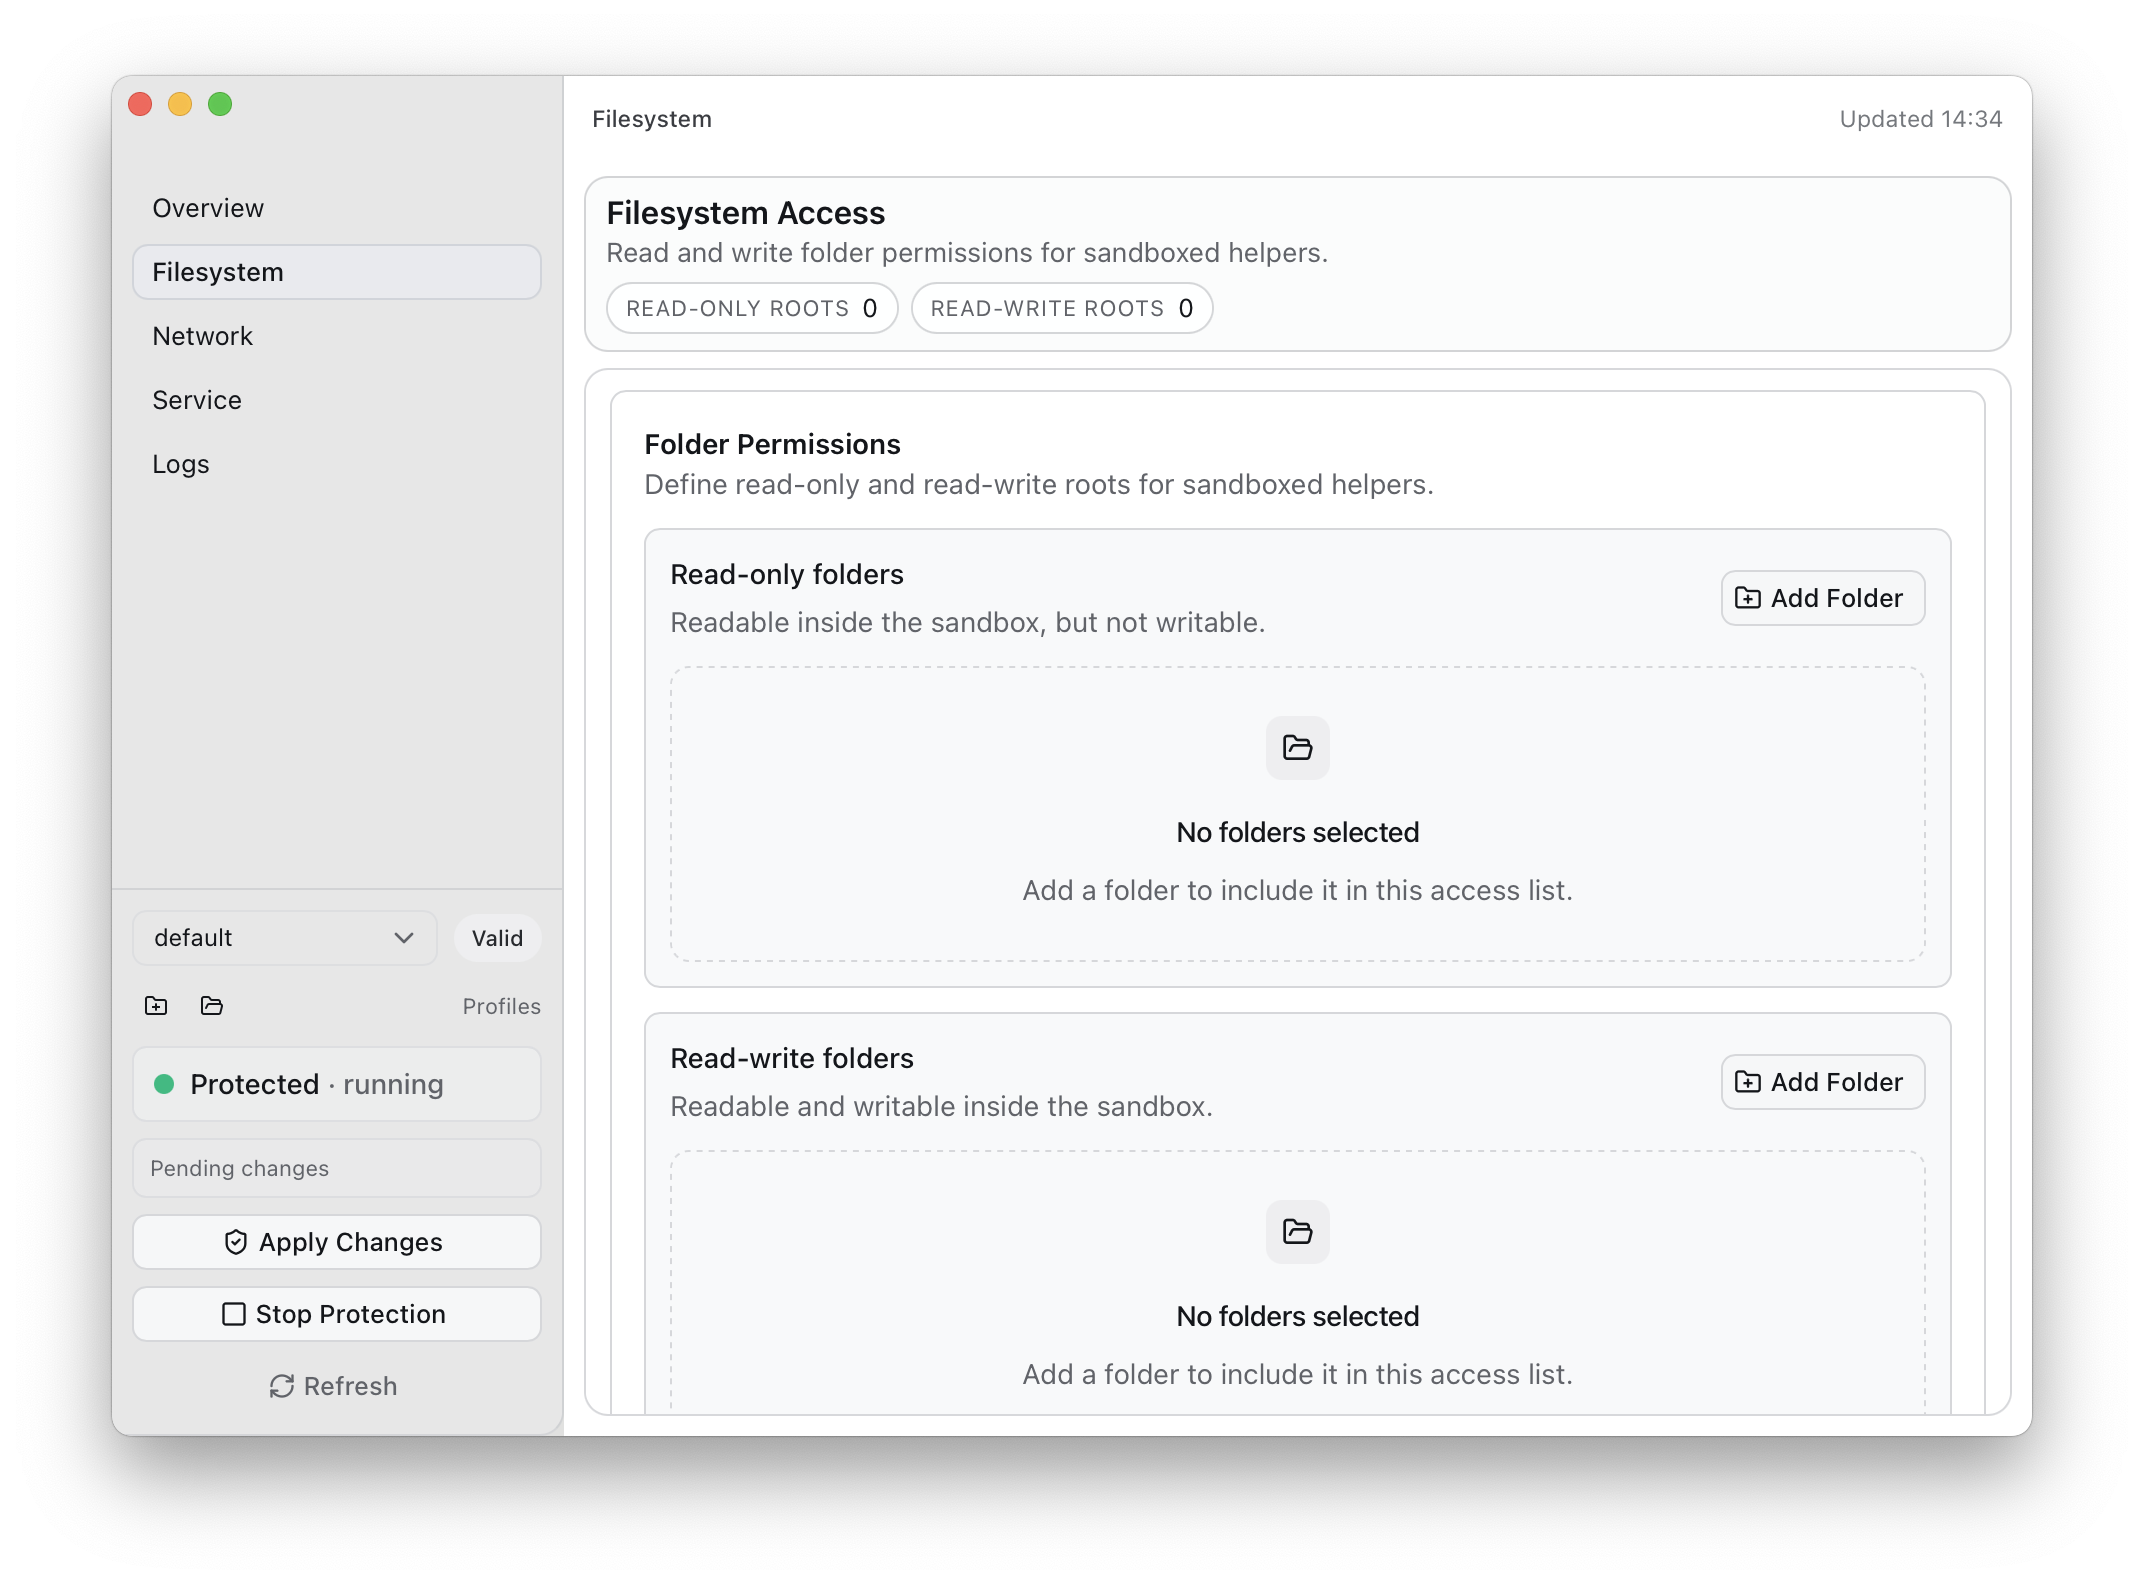Screen dimensions: 2144x1584
Task: Open the default profile dropdown
Action: [284, 938]
